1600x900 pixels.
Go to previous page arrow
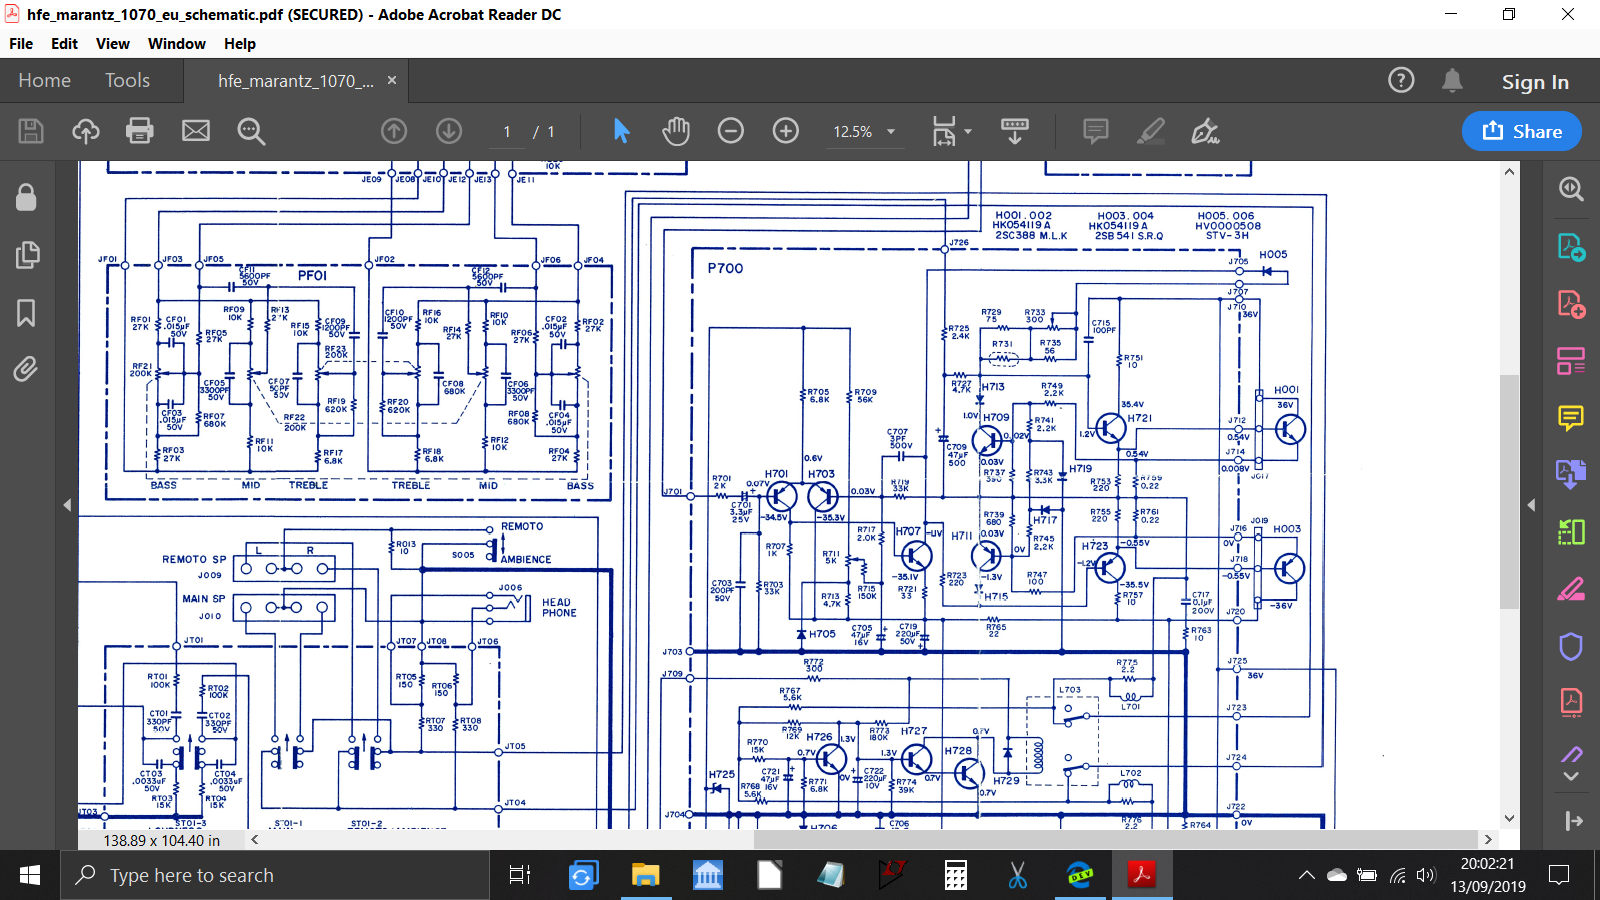(394, 131)
